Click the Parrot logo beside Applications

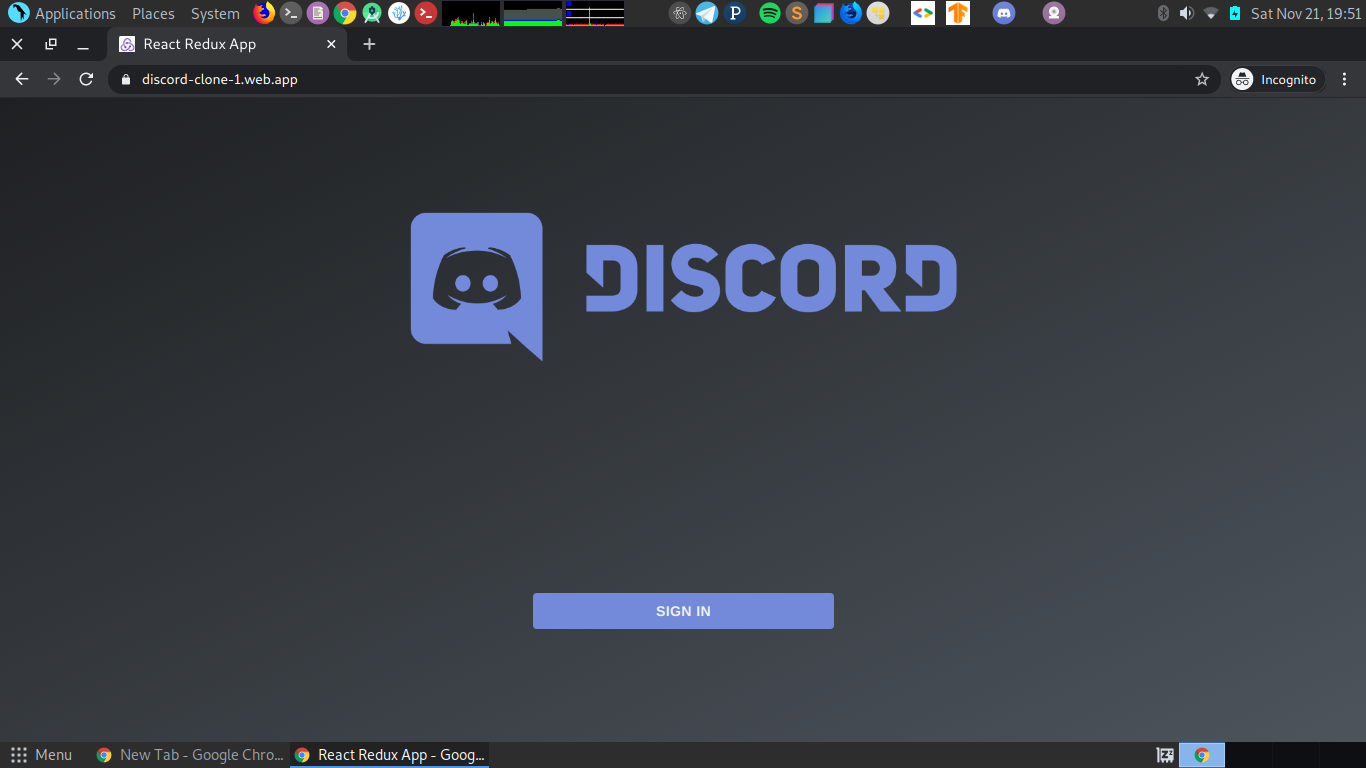pyautogui.click(x=18, y=13)
